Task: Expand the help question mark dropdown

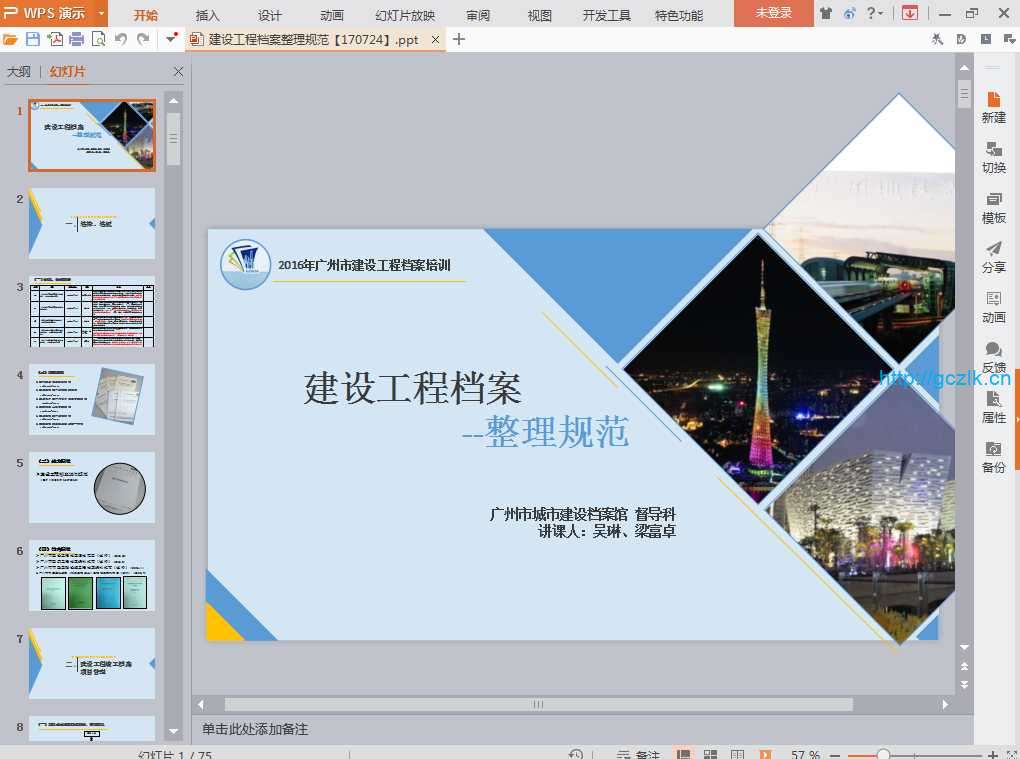Action: tap(876, 13)
